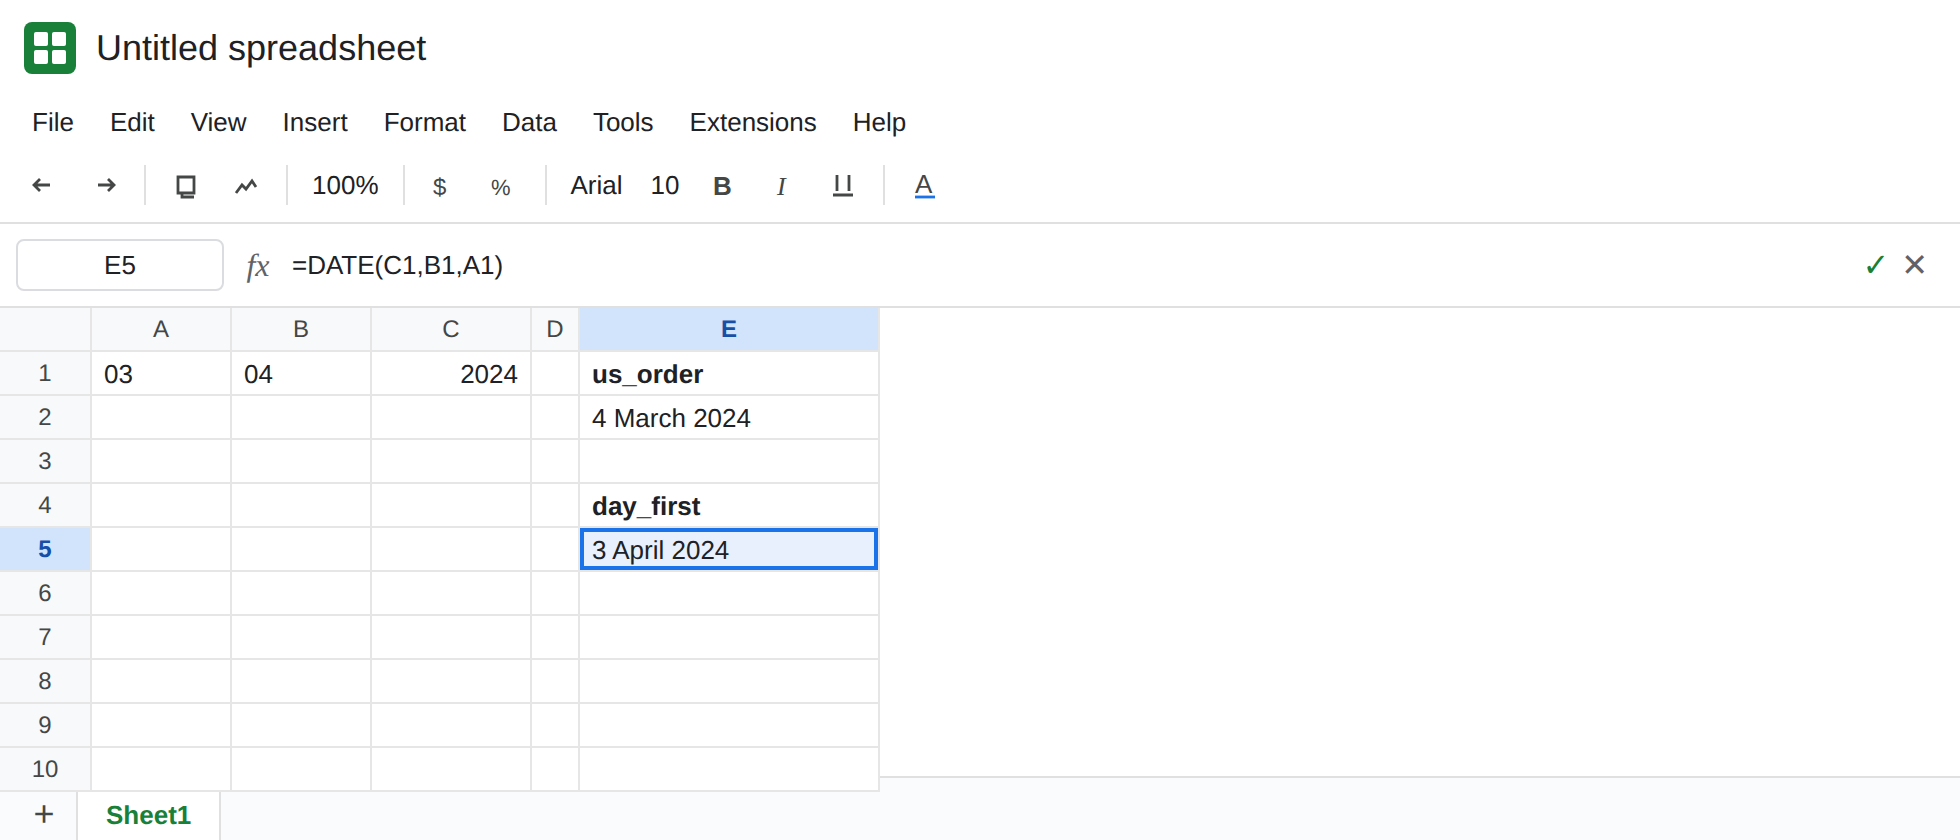Viewport: 1960px width, 840px height.
Task: Open the font size 10 dropdown
Action: [x=665, y=185]
